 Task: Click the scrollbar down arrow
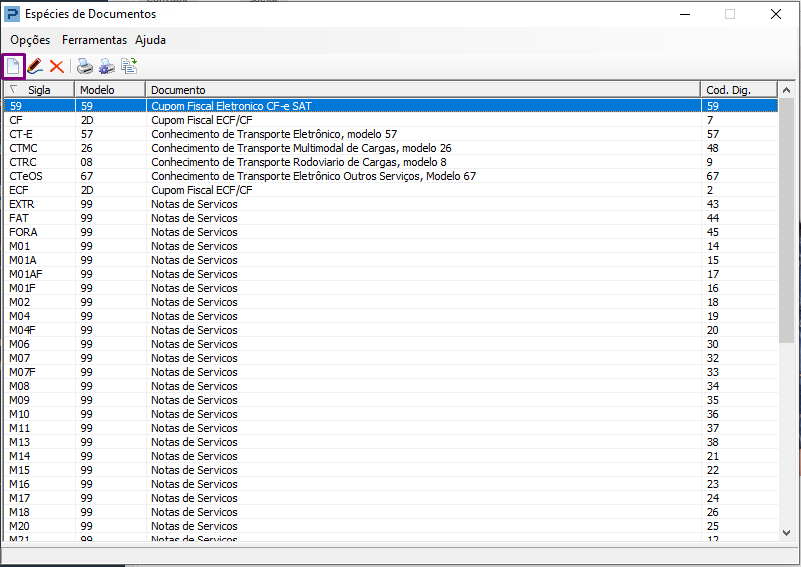point(787,533)
